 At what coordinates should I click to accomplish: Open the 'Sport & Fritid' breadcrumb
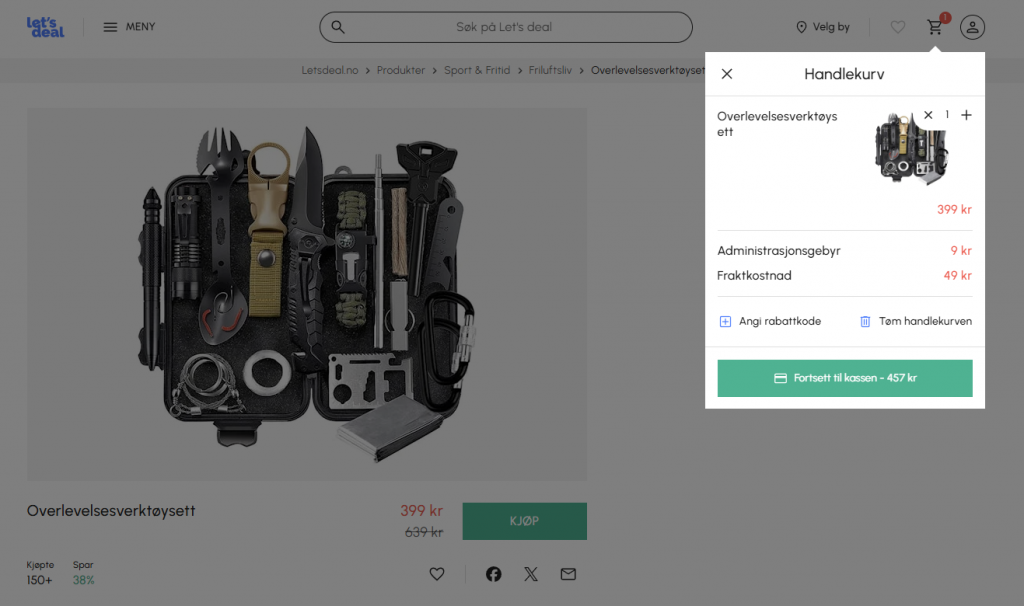(x=477, y=70)
